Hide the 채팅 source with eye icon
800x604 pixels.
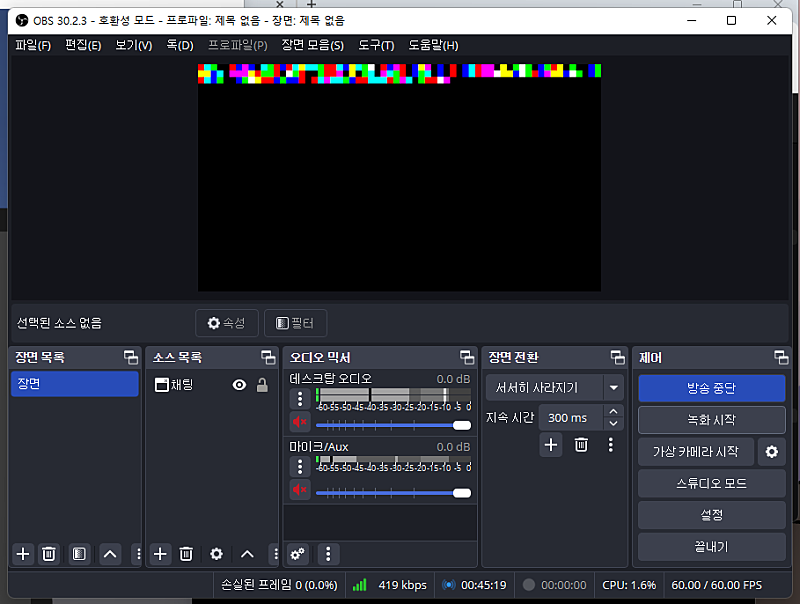(239, 385)
